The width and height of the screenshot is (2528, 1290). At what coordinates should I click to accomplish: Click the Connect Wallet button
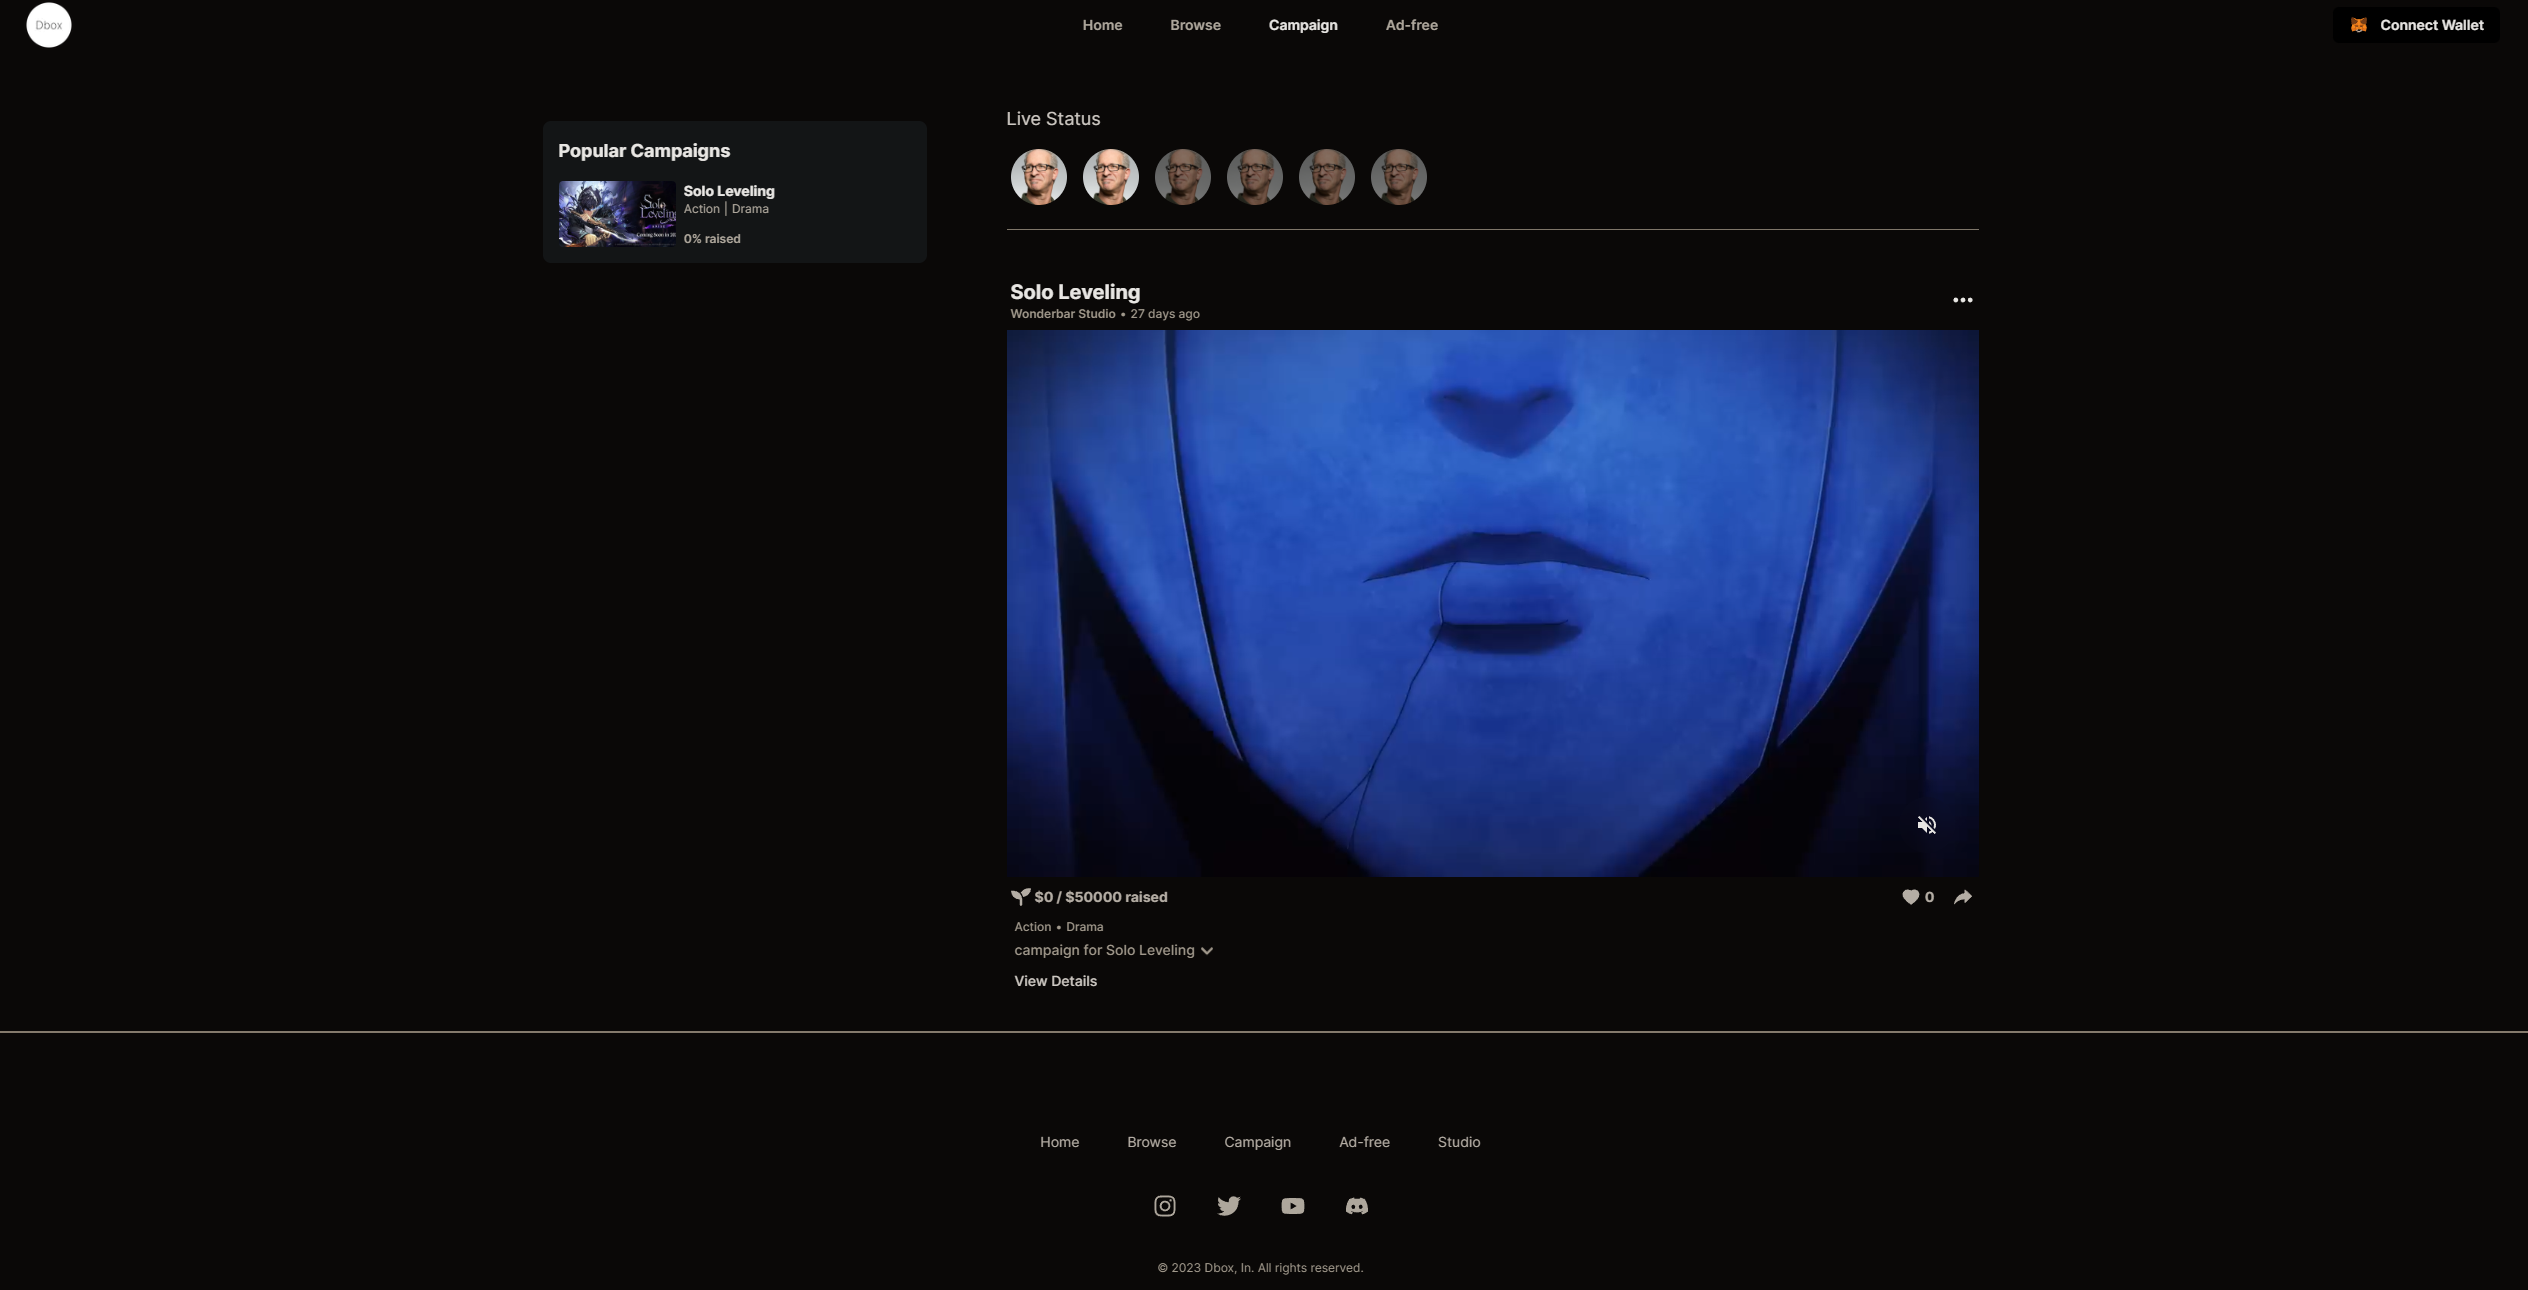pyautogui.click(x=2416, y=25)
